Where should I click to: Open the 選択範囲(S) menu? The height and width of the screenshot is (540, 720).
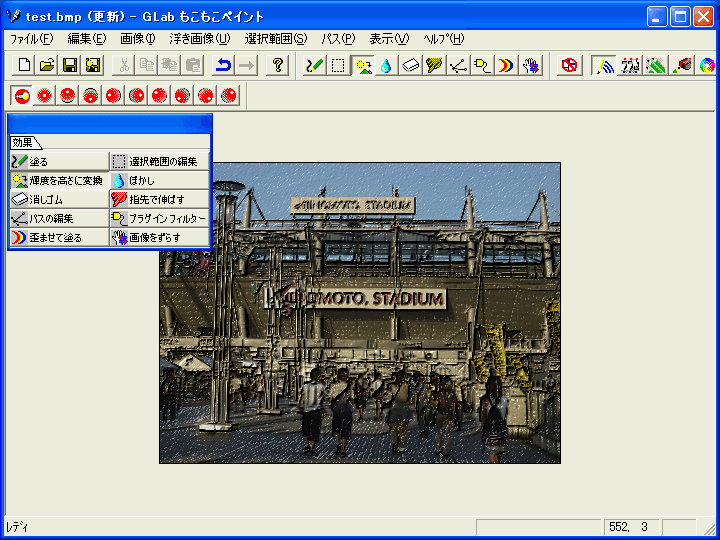coord(276,39)
